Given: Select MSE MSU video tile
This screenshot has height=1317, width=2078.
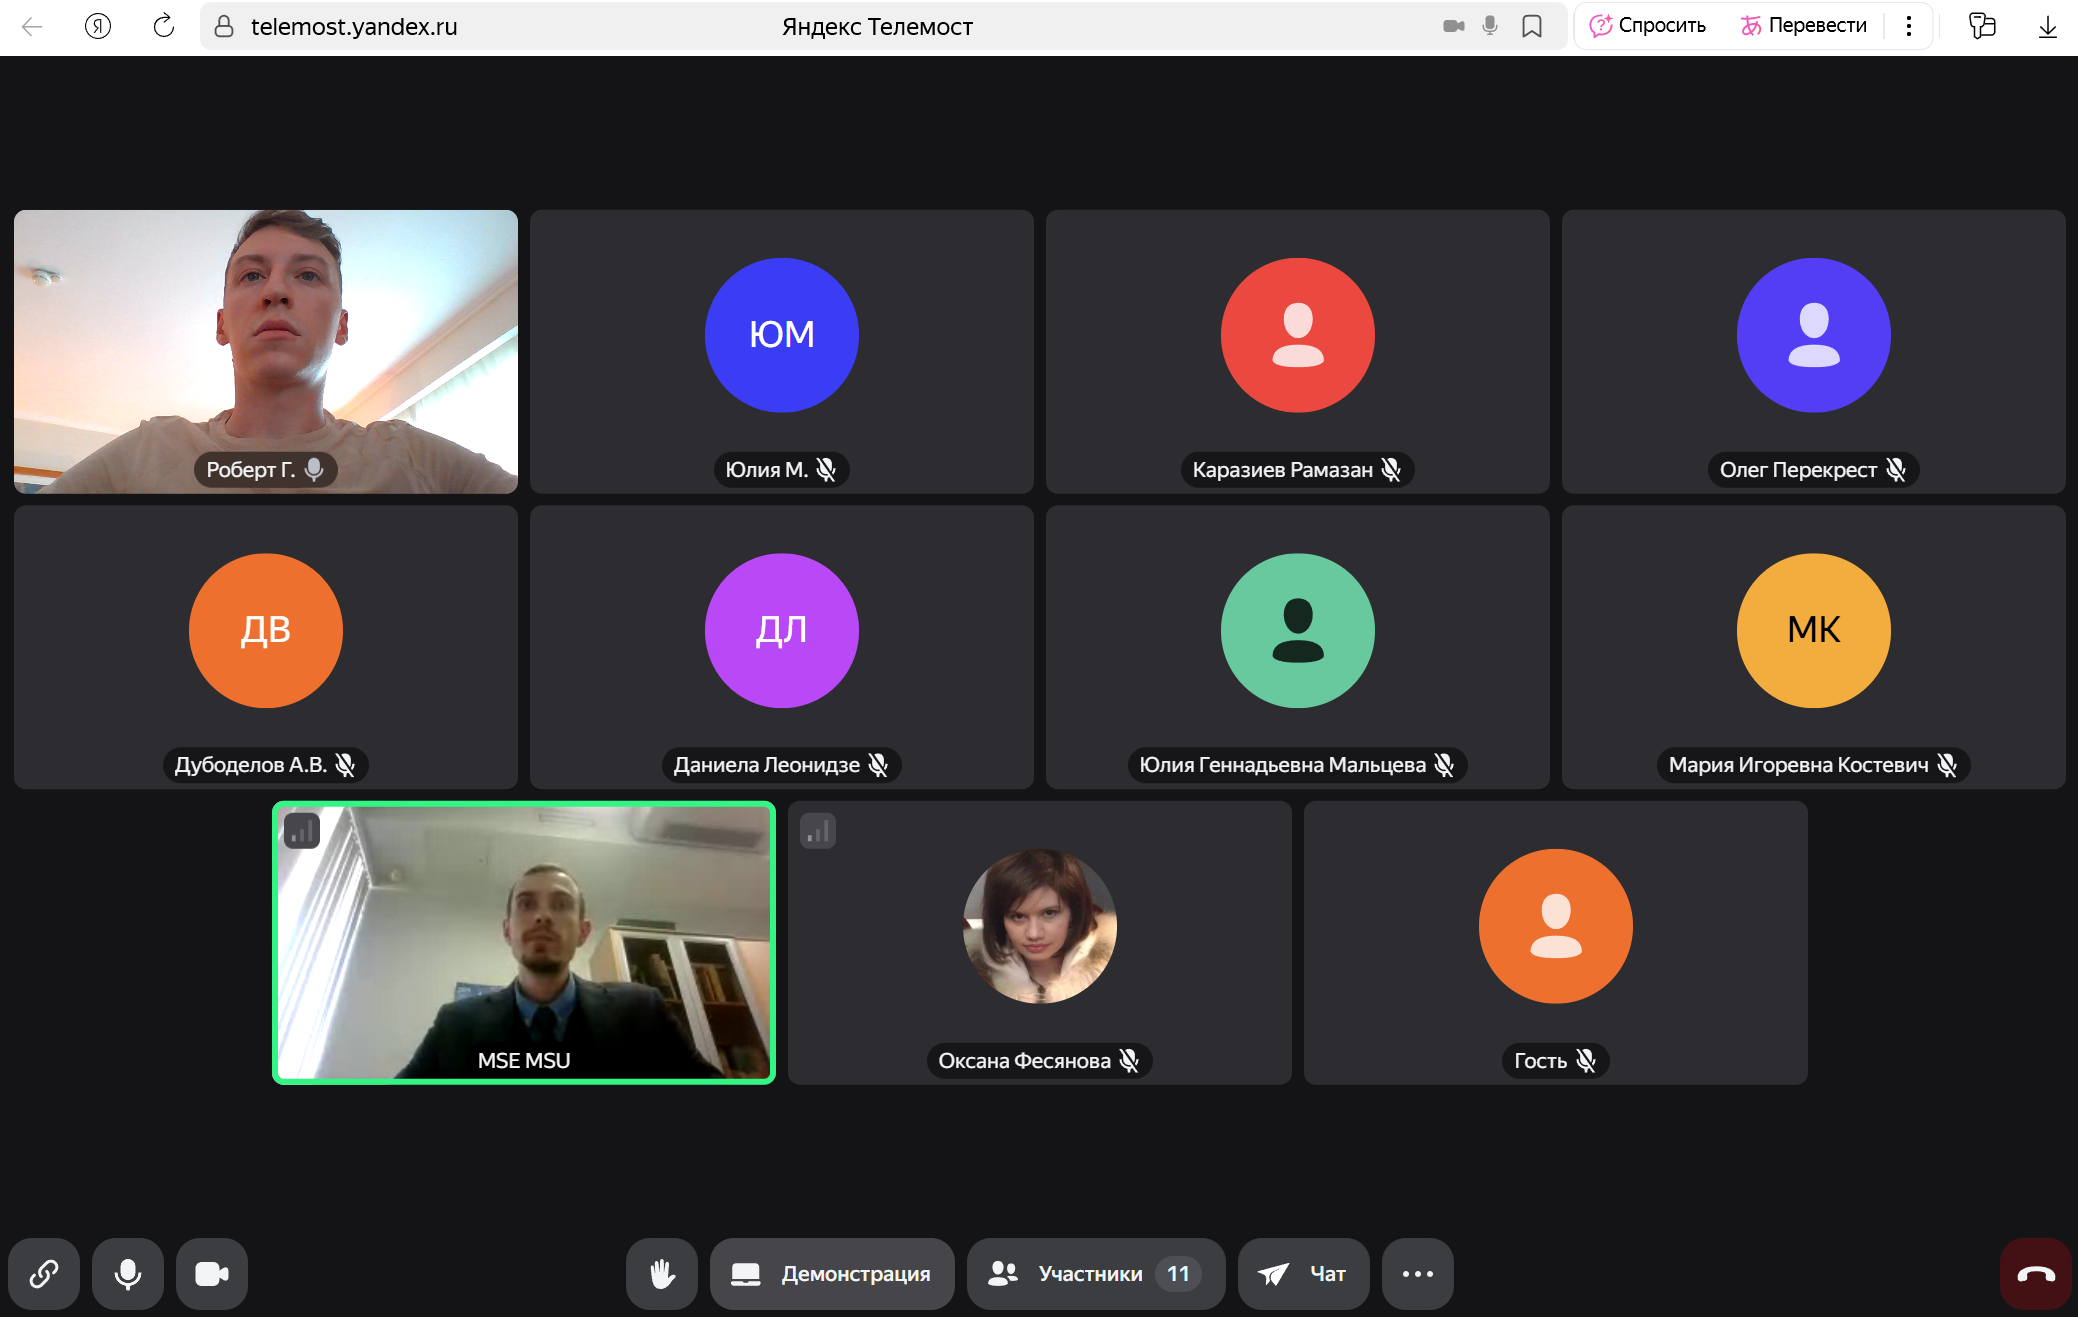Looking at the screenshot, I should 524,942.
